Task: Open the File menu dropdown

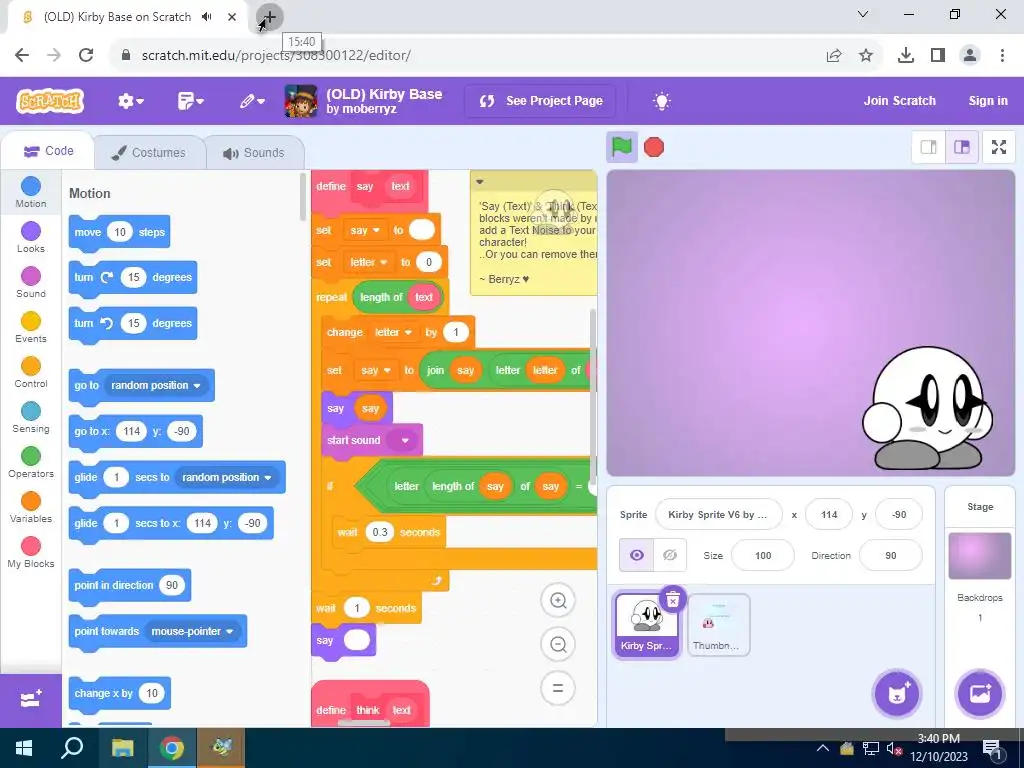Action: tap(191, 101)
